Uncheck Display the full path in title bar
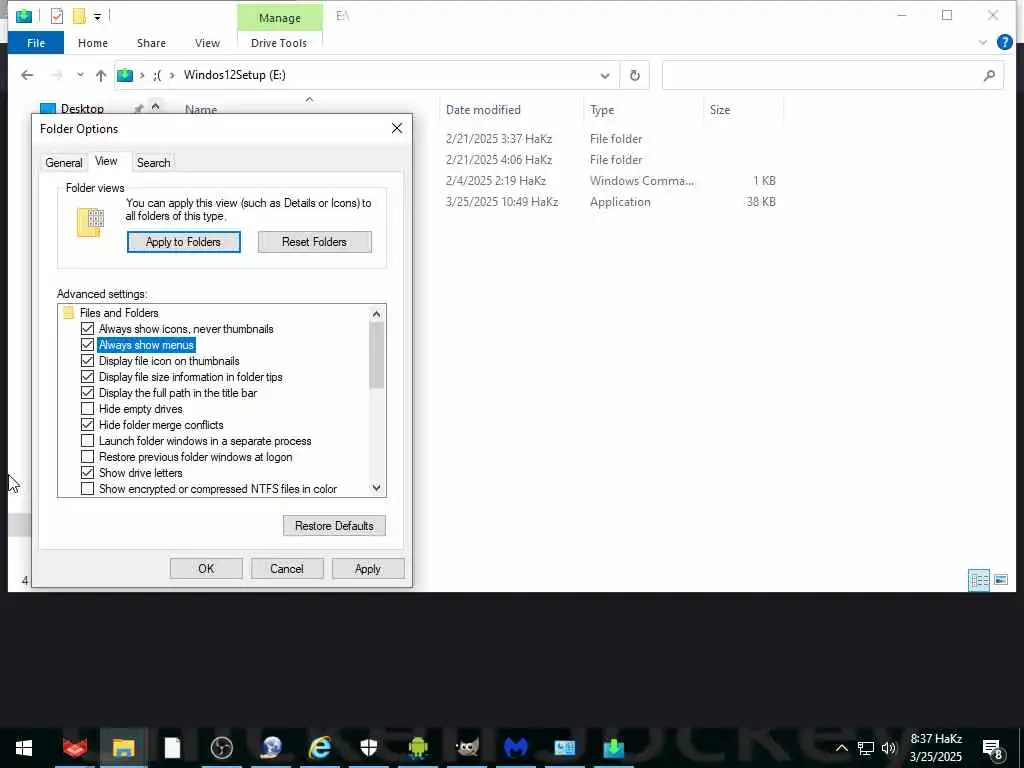This screenshot has height=768, width=1024. click(88, 392)
